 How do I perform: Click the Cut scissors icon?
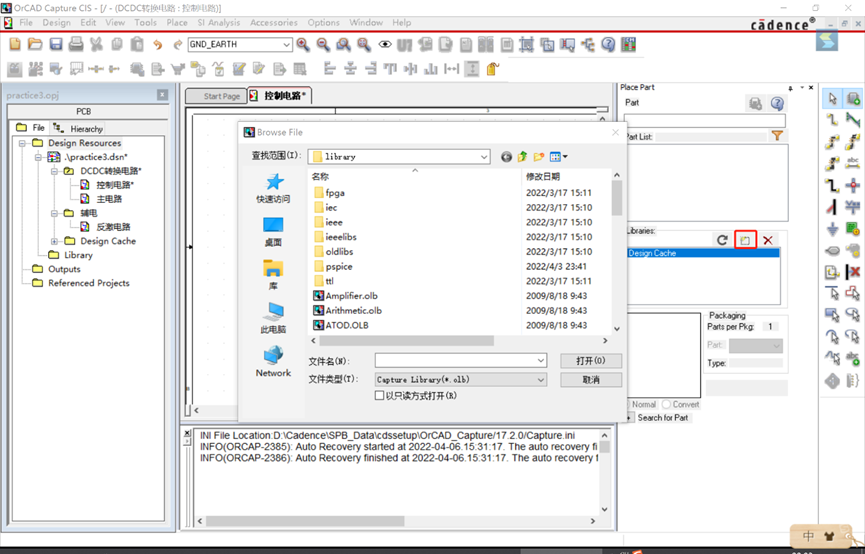pyautogui.click(x=96, y=44)
